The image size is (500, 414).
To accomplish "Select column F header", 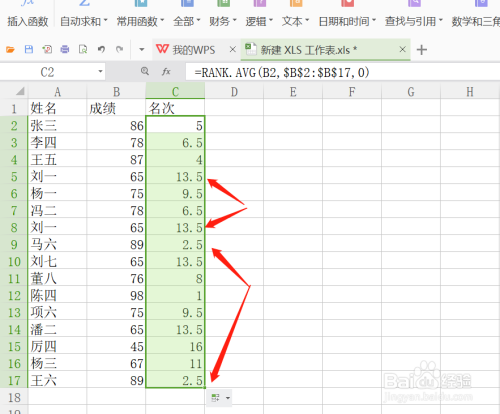I will pyautogui.click(x=352, y=91).
